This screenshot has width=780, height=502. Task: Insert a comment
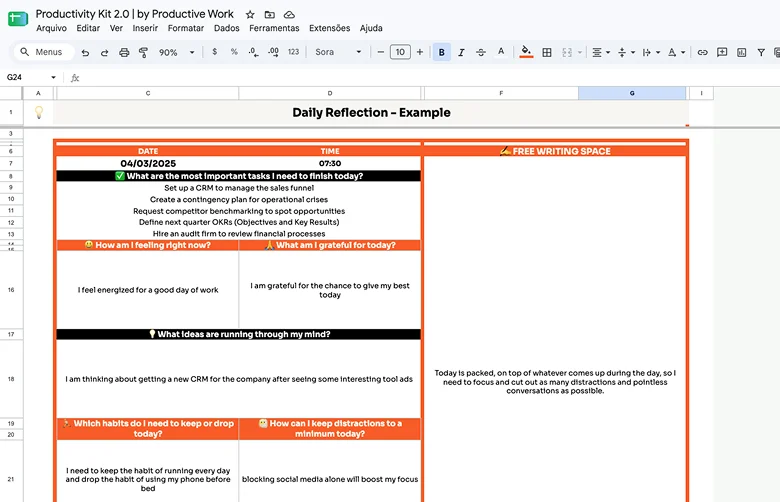(722, 52)
